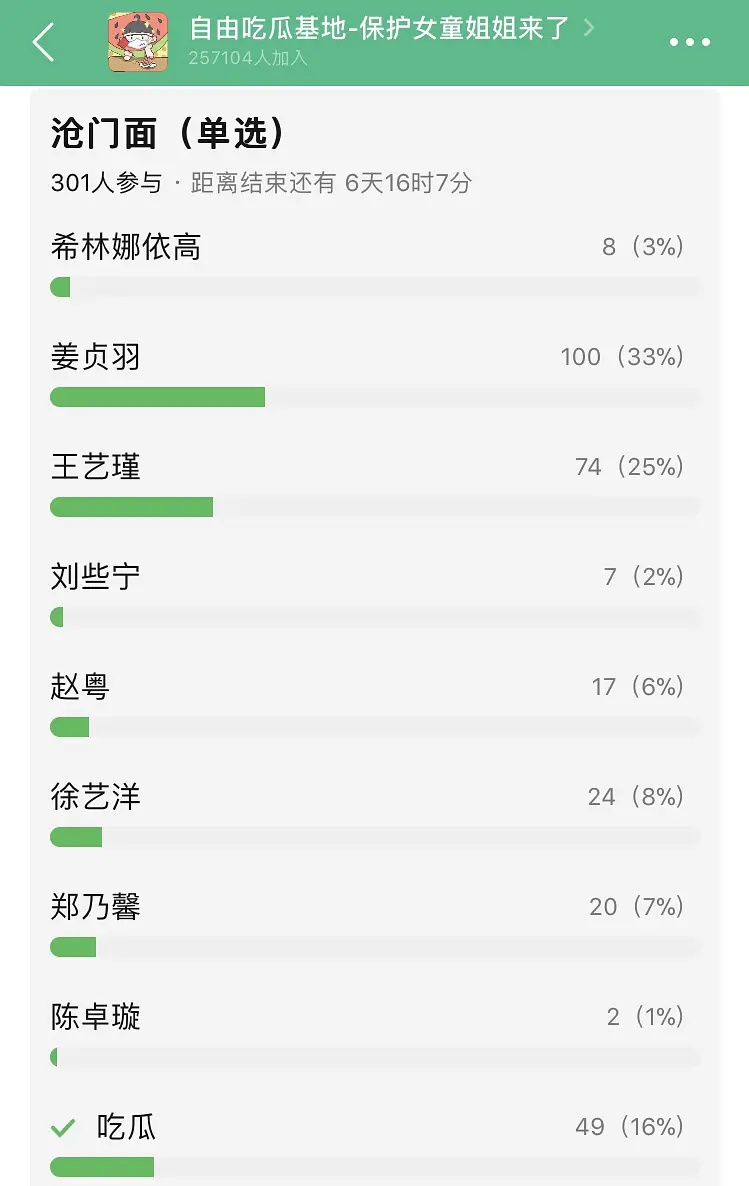Viewport: 749px width, 1186px height.
Task: Tap the 257104人加入 member count
Action: click(248, 58)
